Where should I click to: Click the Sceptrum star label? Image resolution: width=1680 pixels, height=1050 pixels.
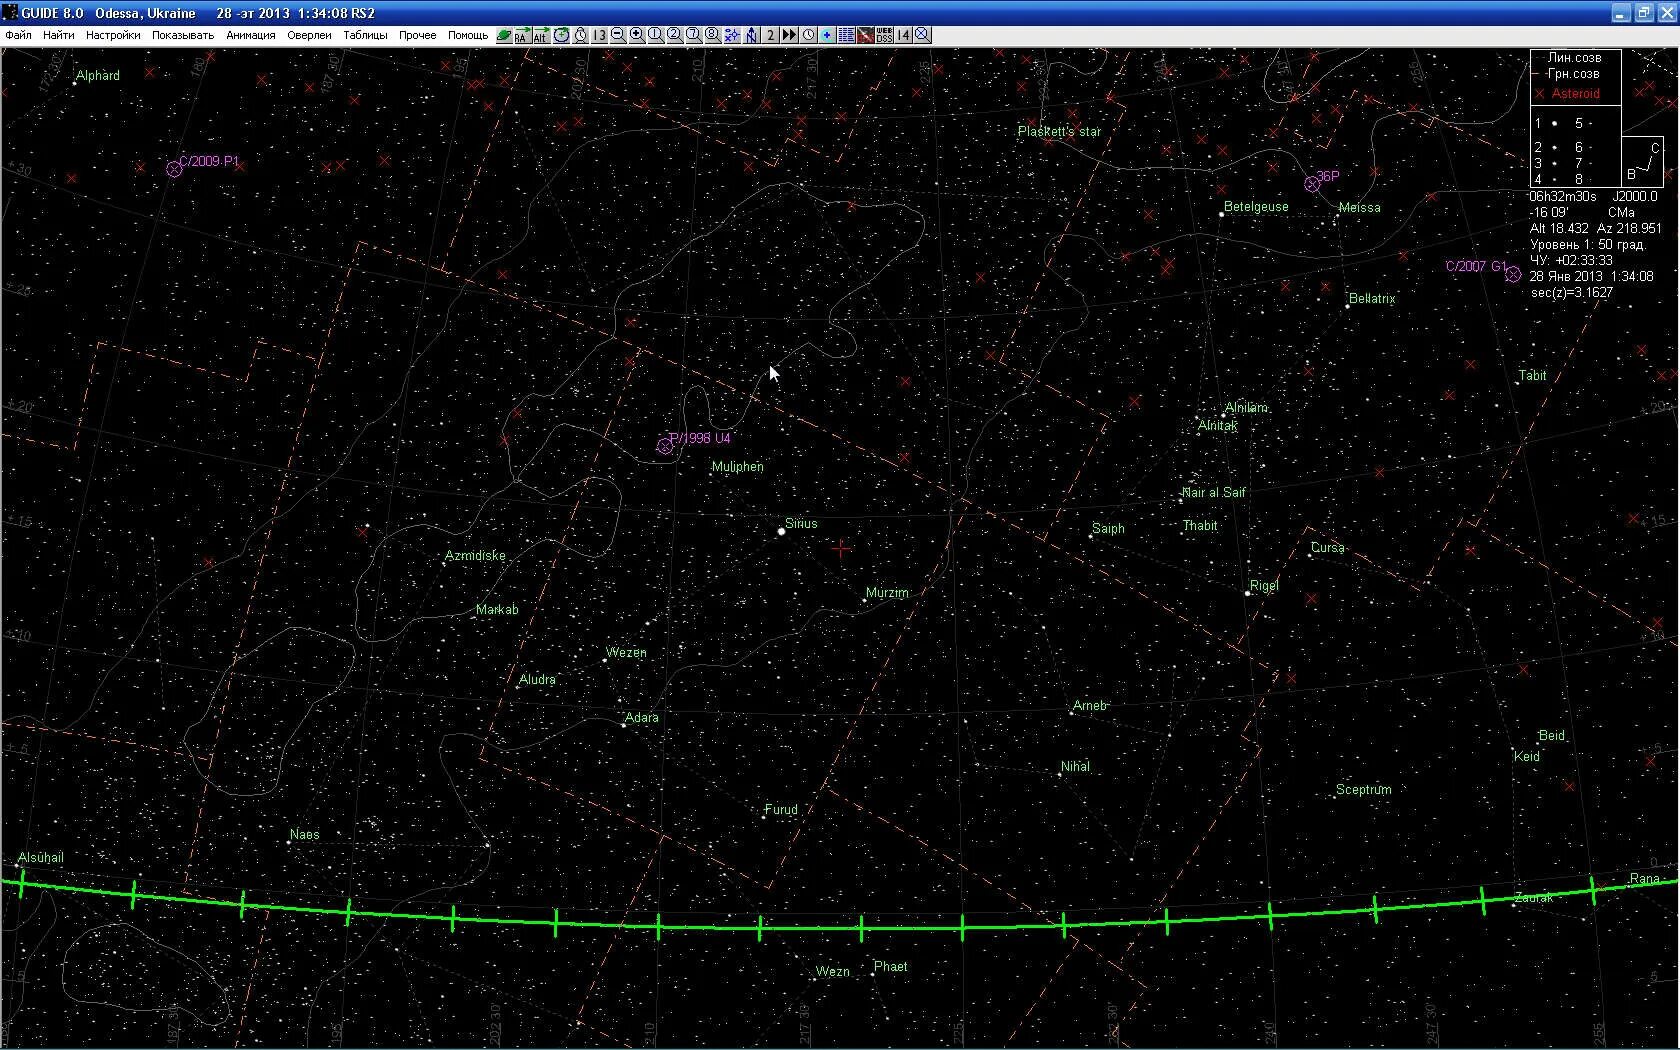[x=1364, y=790]
